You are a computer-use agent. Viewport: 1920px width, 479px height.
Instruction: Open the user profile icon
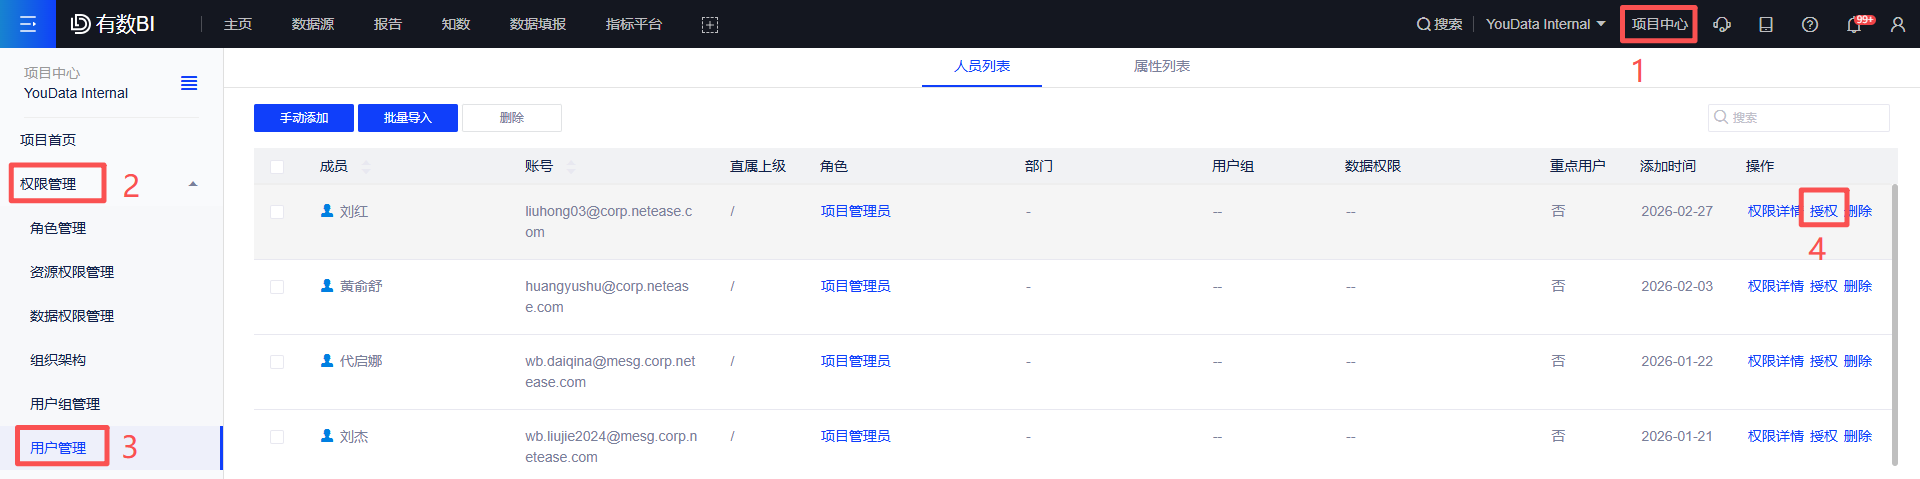[1898, 24]
